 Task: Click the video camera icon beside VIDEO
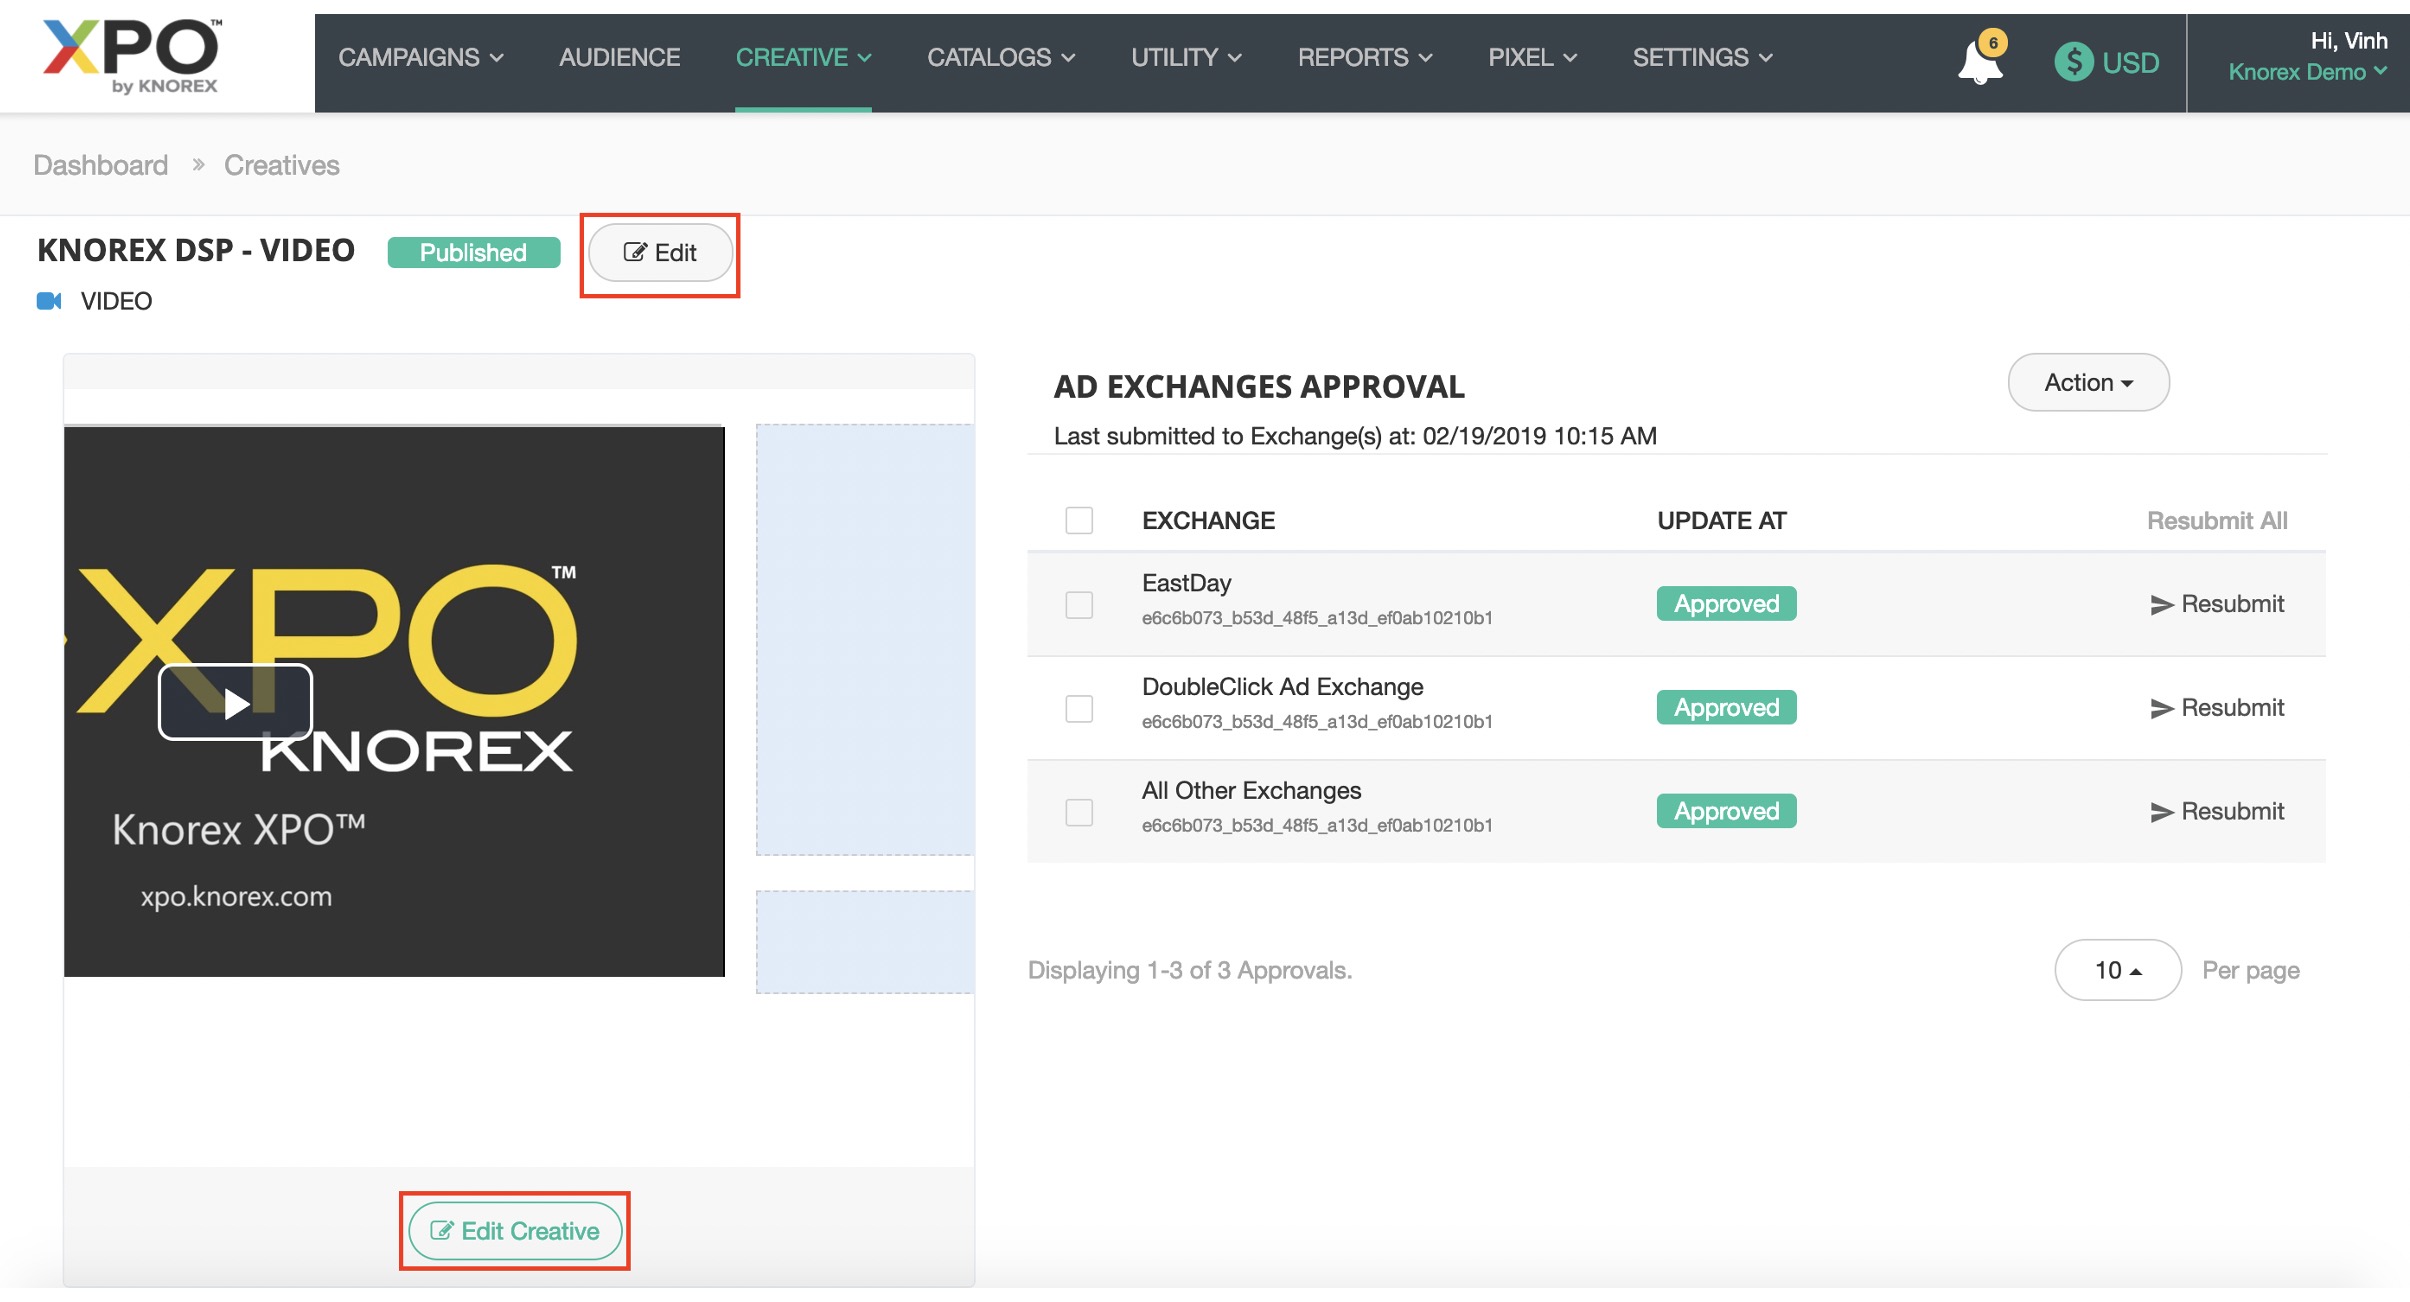(49, 301)
